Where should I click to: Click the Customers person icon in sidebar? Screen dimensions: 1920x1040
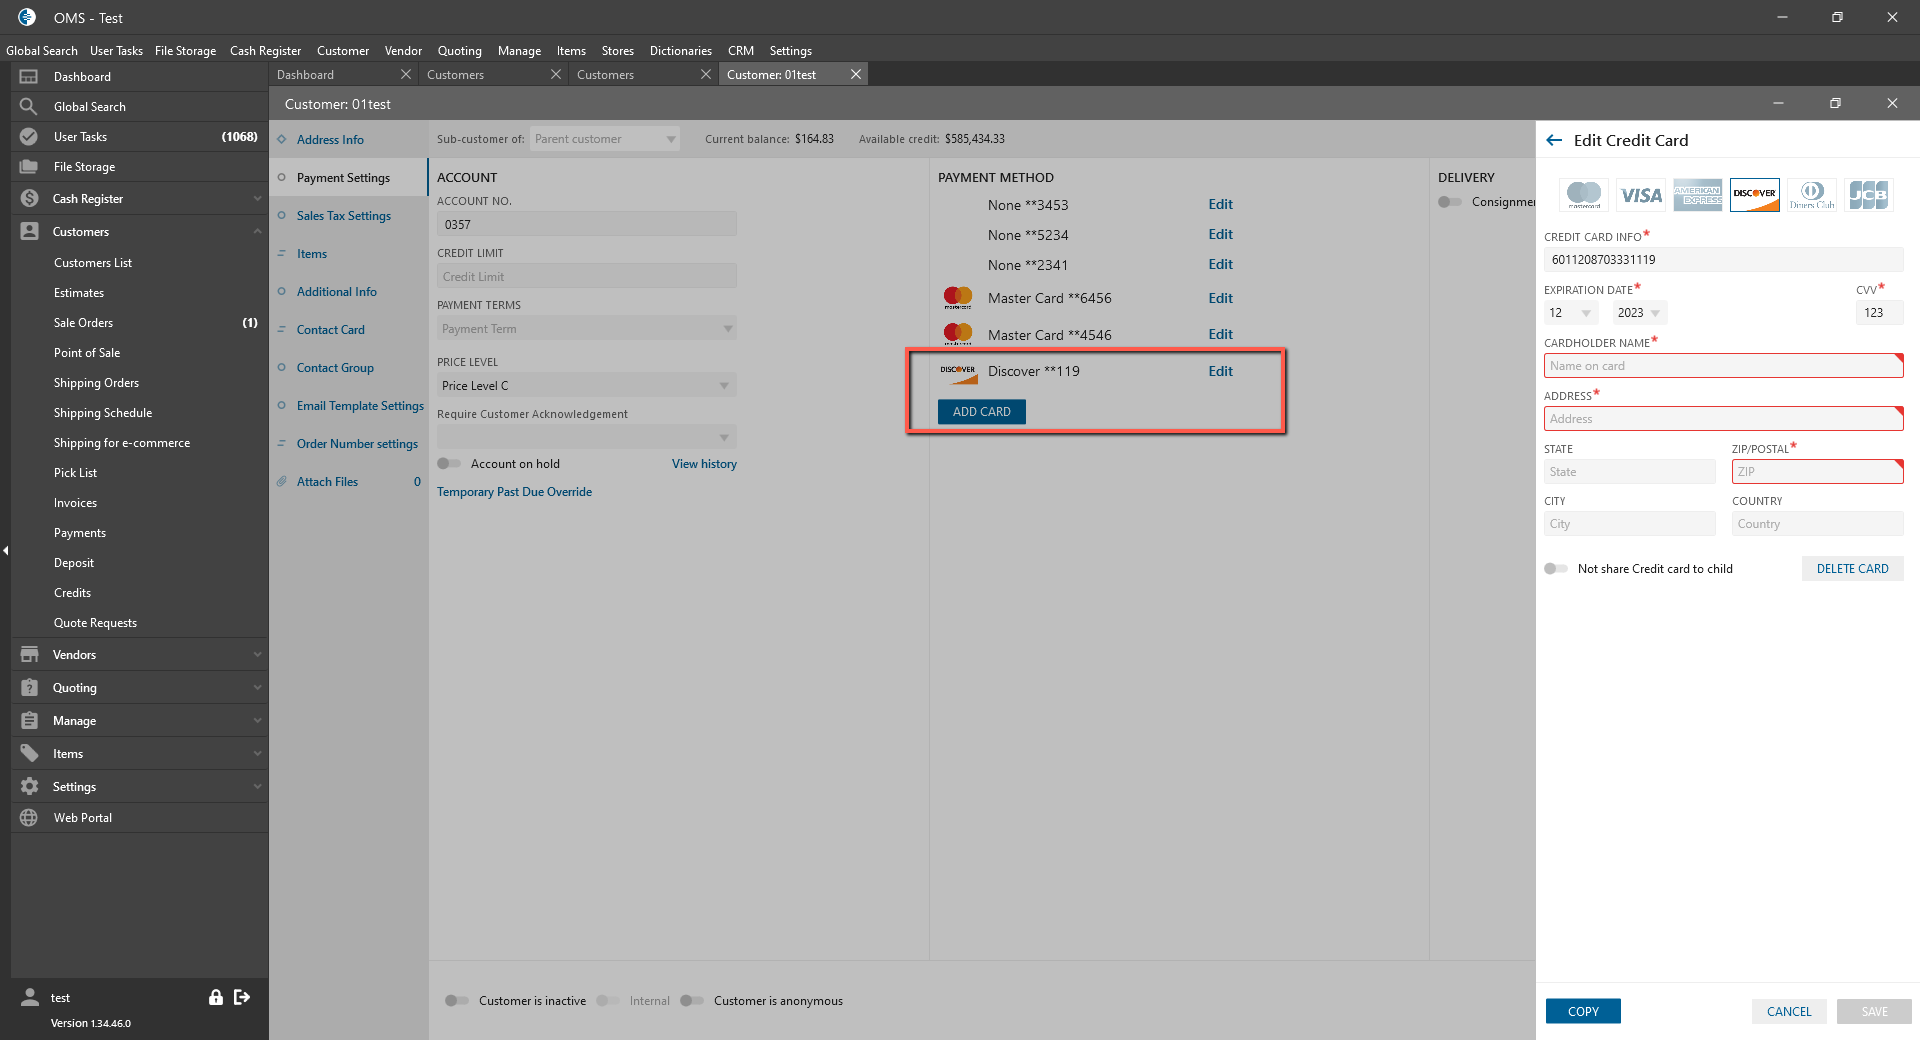pyautogui.click(x=29, y=232)
